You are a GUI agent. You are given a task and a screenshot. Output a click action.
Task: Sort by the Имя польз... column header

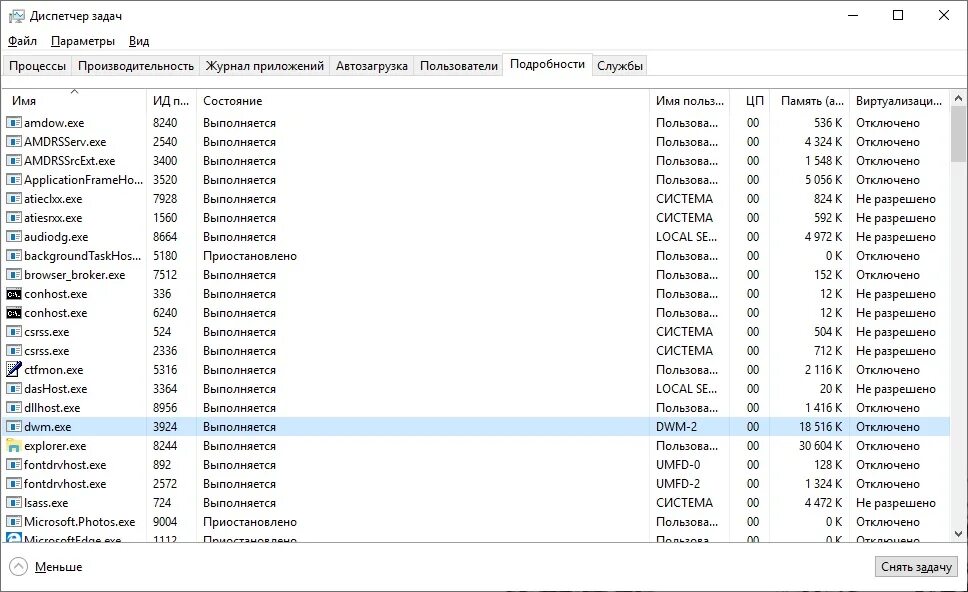click(x=689, y=101)
